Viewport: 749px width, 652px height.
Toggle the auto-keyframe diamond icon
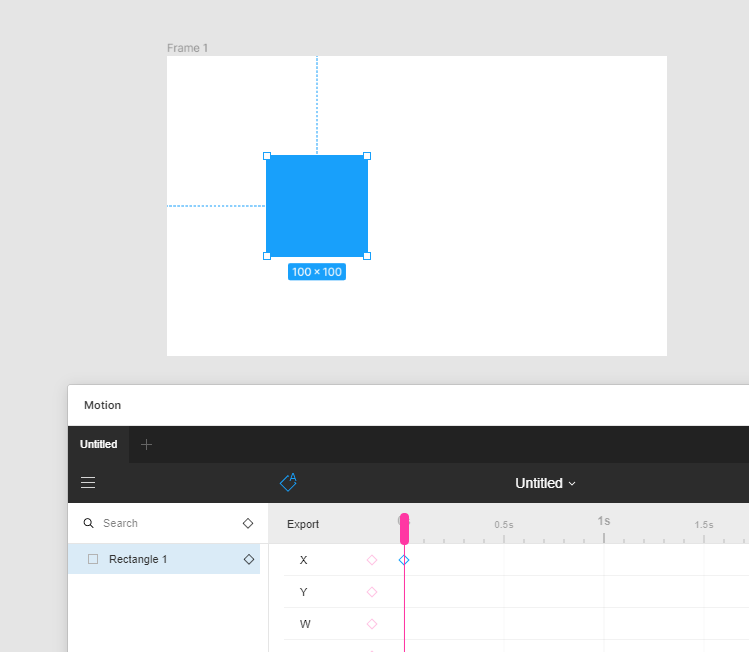[289, 482]
